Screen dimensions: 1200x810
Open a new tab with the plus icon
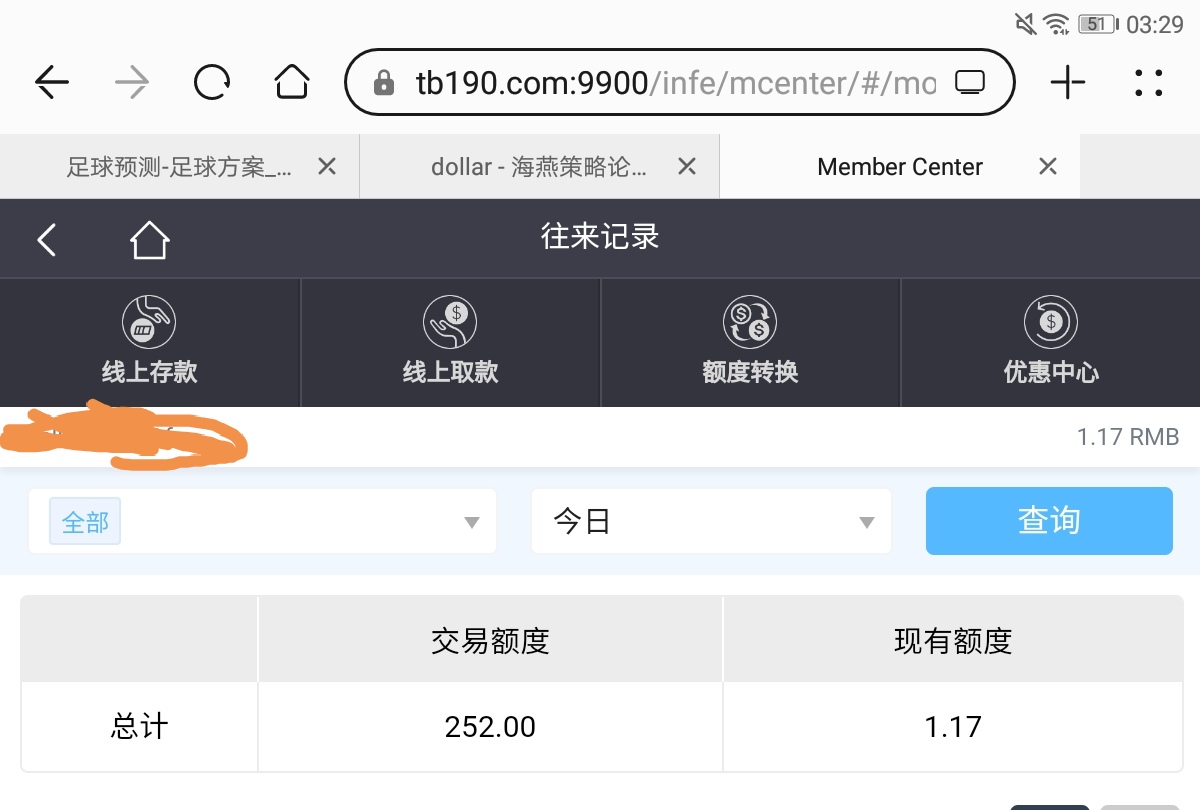pos(1068,83)
